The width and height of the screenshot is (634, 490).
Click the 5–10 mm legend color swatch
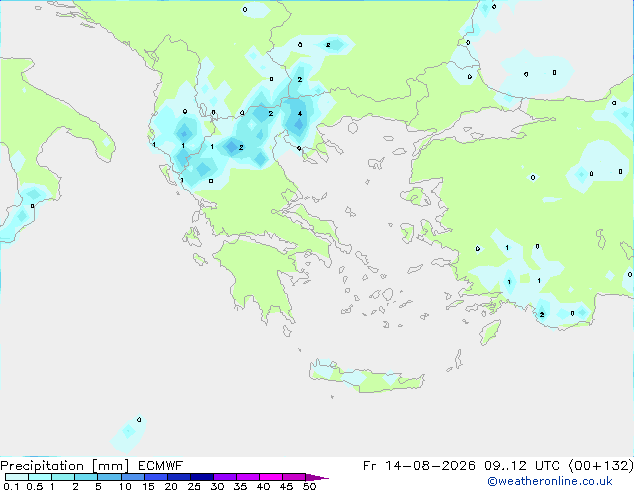109,477
